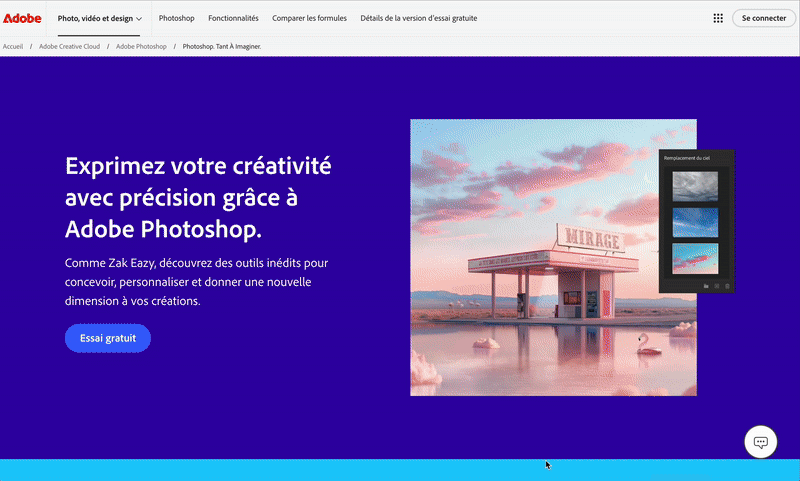Image resolution: width=800 pixels, height=481 pixels.
Task: Open Détails de la version d'essai gratuite
Action: pyautogui.click(x=419, y=18)
